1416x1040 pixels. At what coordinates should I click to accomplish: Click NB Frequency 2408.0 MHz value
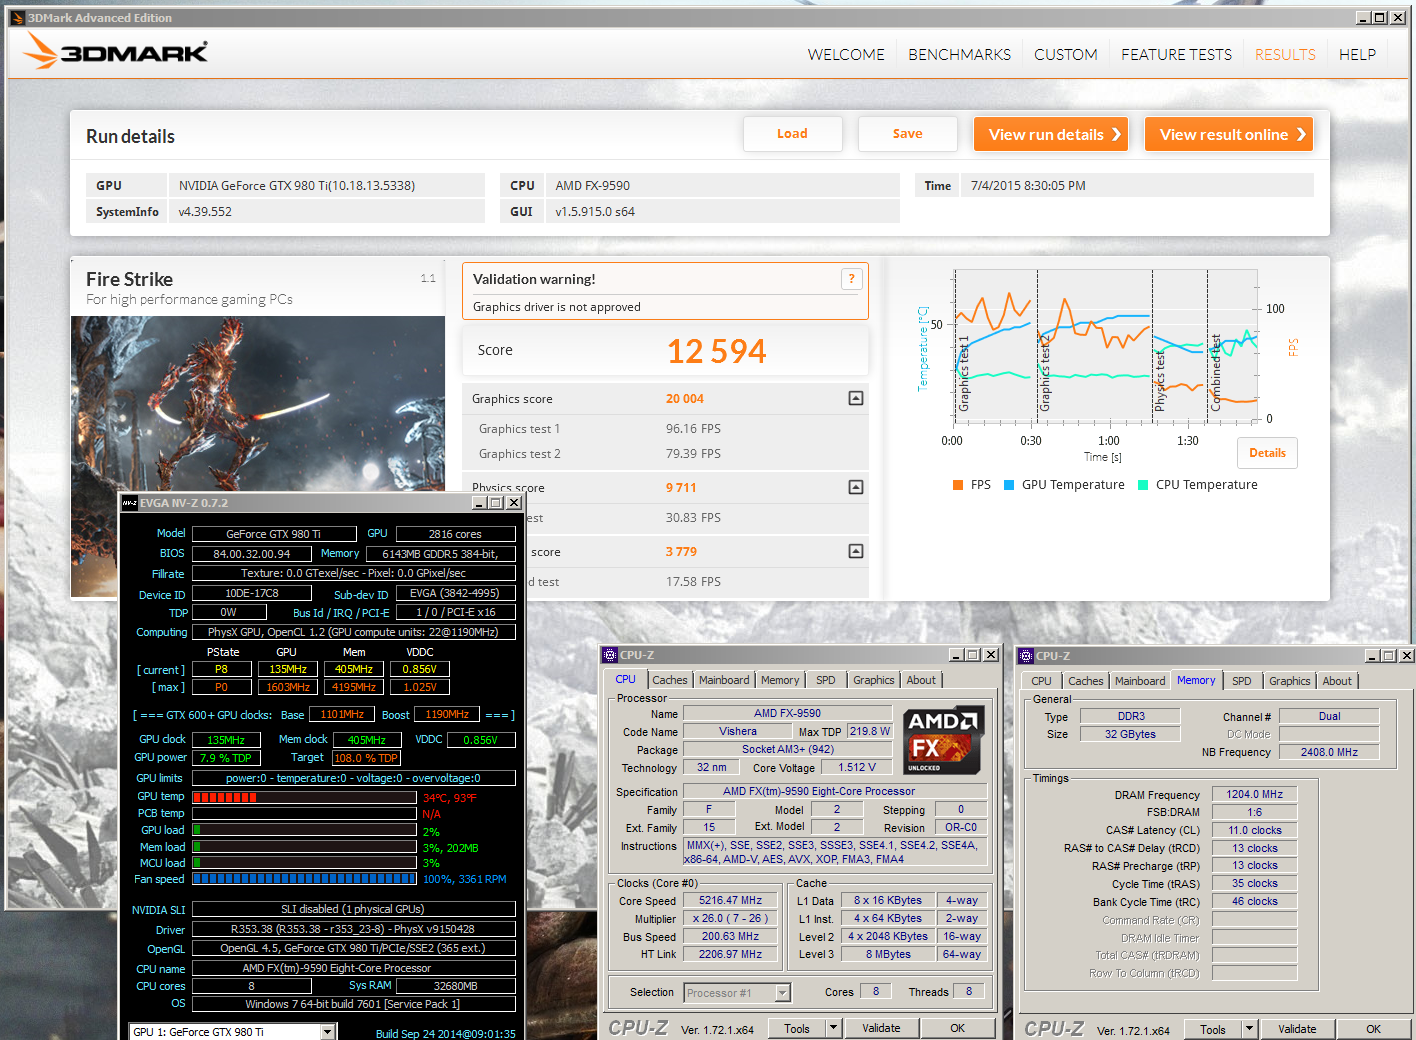1329,752
